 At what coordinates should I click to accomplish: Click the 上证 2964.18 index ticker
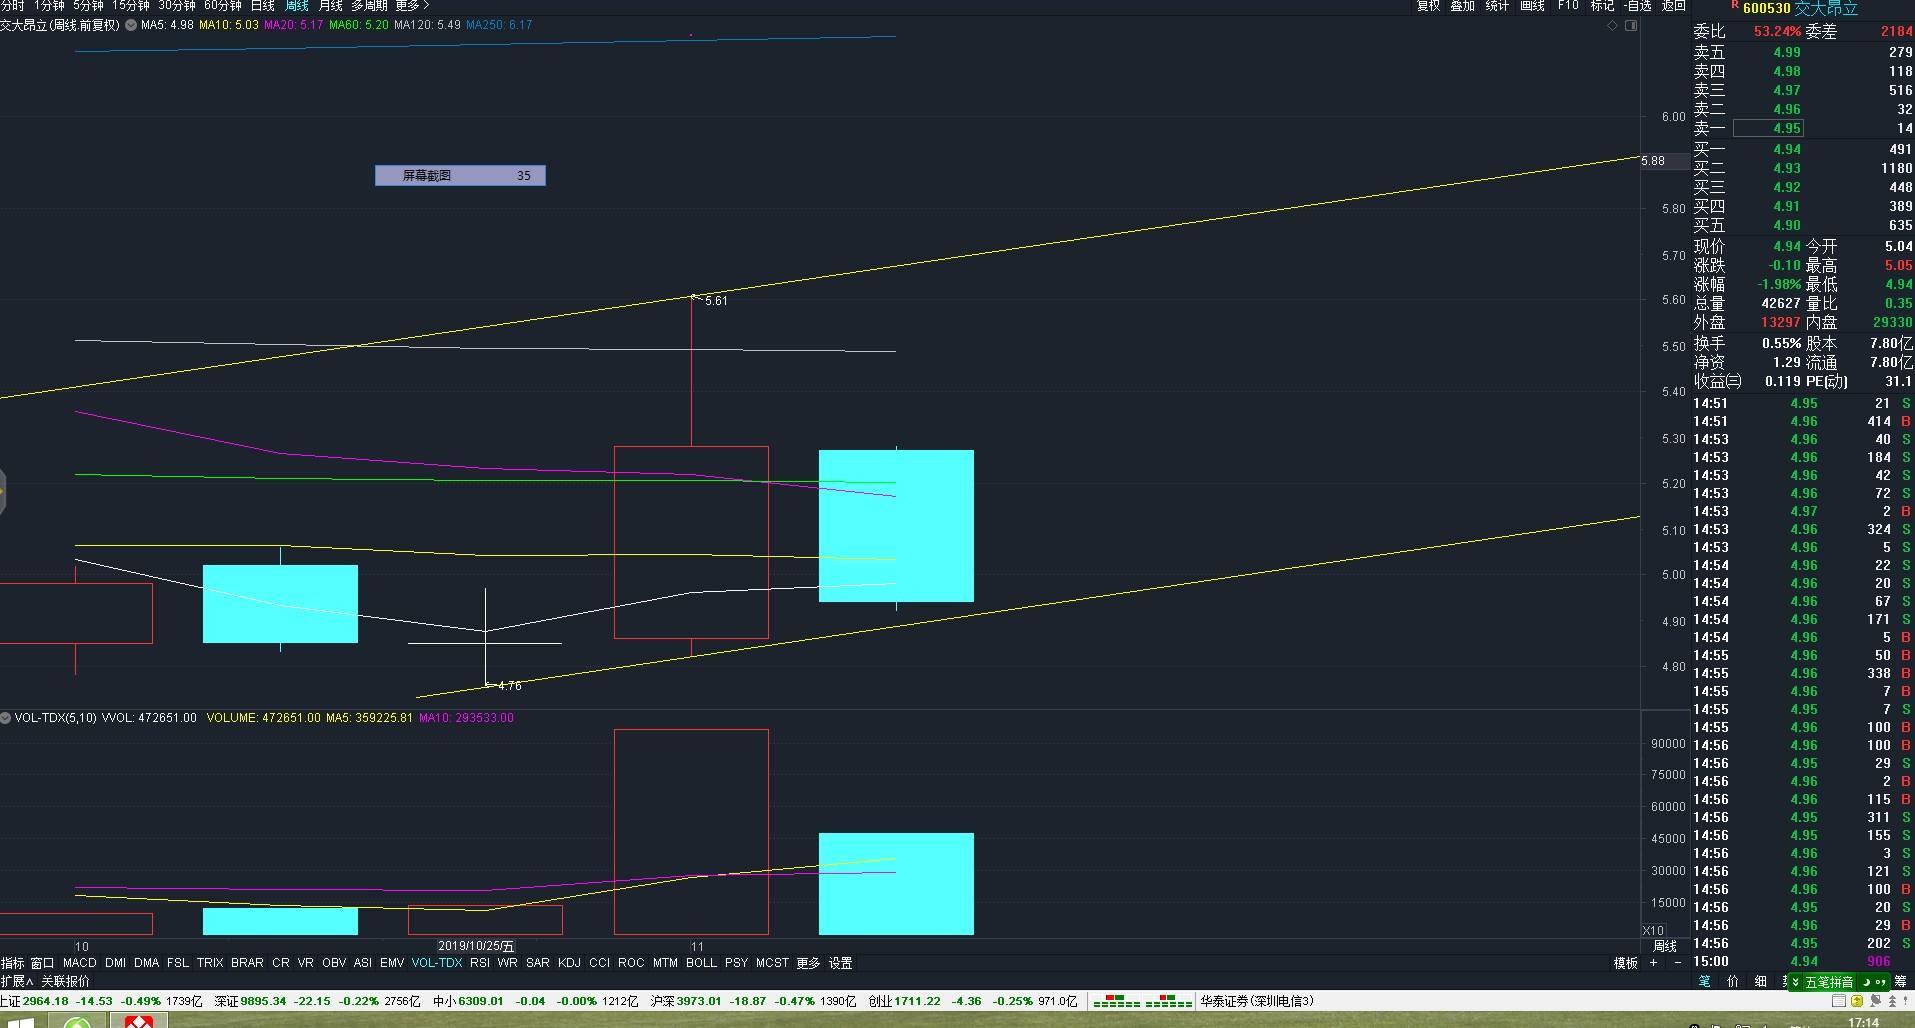tap(102, 1001)
